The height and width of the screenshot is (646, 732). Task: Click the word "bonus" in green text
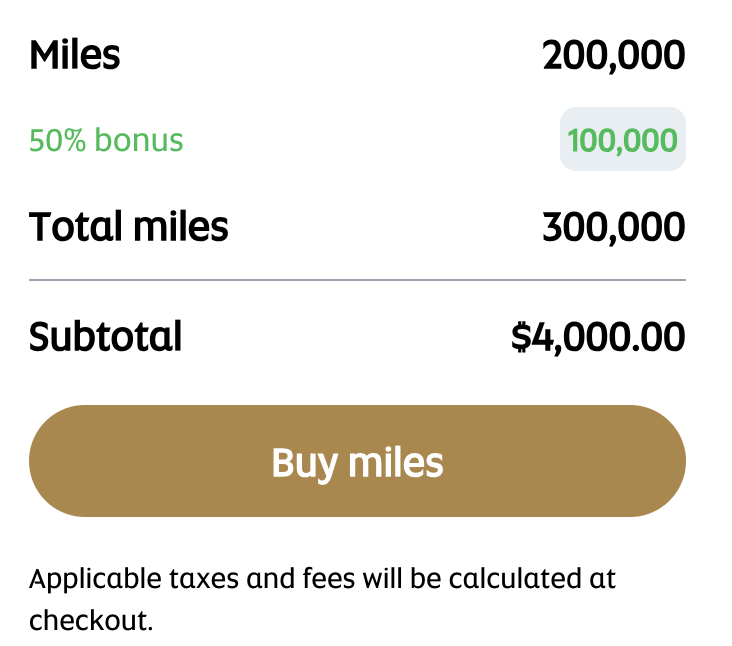(x=139, y=140)
